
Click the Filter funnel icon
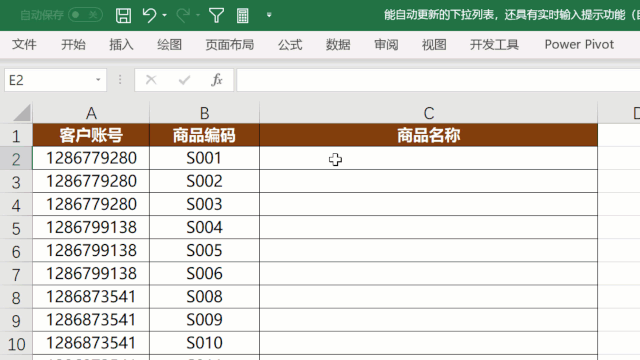(x=216, y=16)
